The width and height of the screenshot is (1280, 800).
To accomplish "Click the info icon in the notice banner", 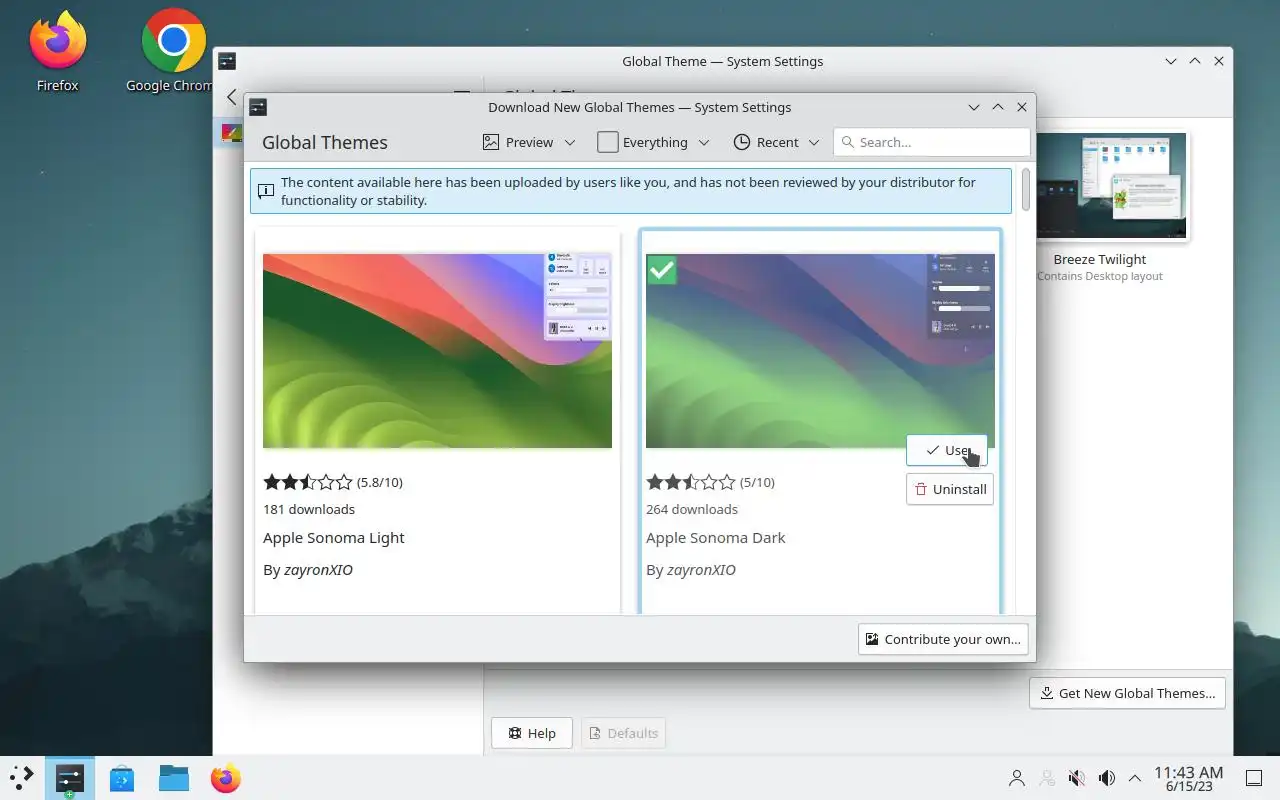I will 266,191.
